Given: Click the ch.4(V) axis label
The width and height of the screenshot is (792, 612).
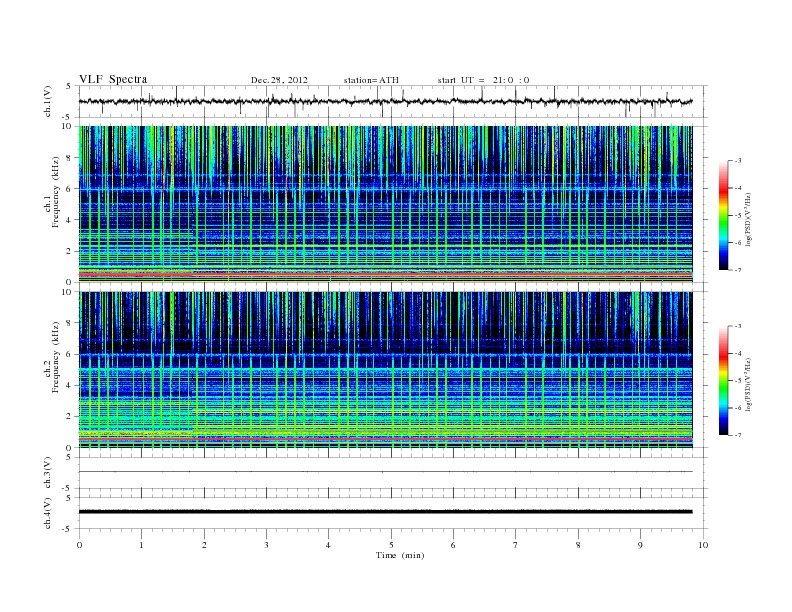Looking at the screenshot, I should (47, 512).
